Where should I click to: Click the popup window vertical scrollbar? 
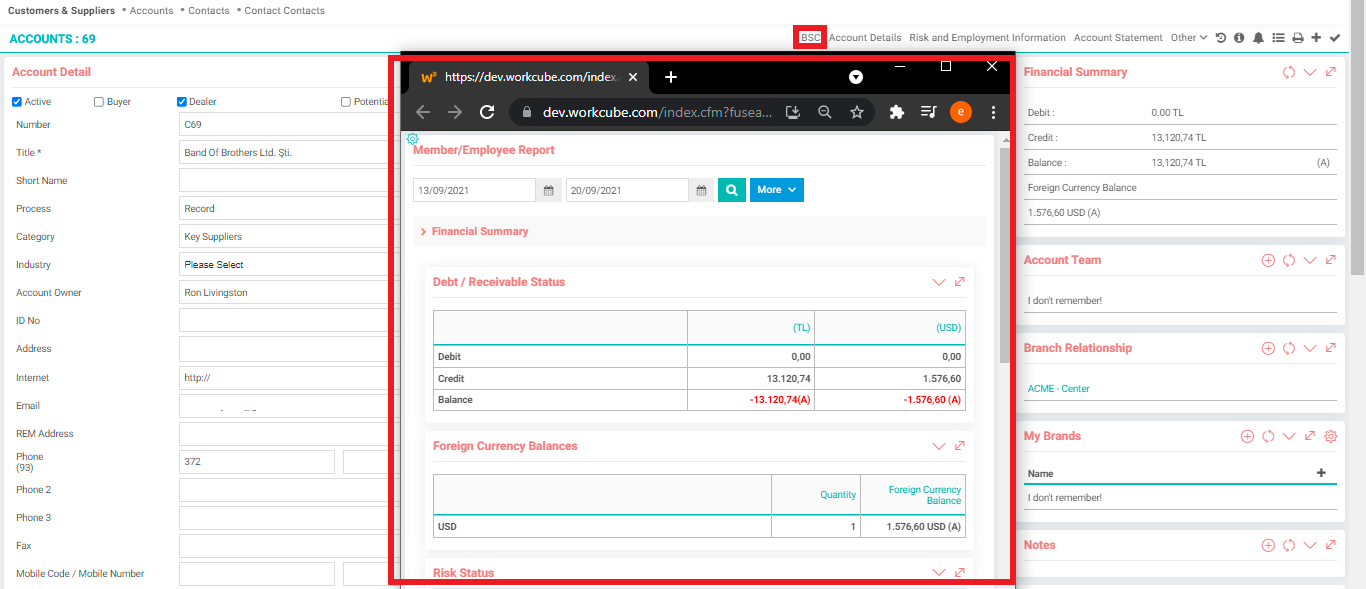click(1004, 255)
